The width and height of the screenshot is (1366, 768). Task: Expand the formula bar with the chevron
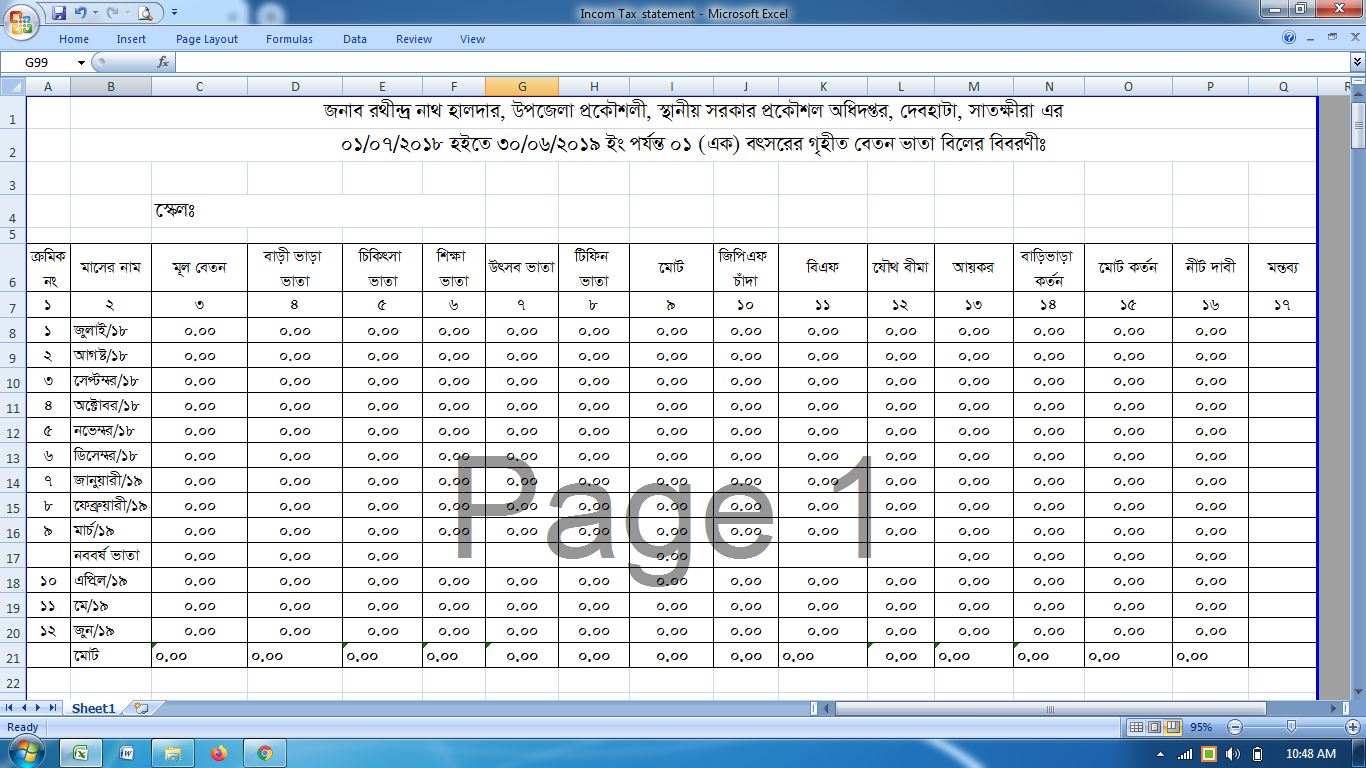tap(1357, 62)
